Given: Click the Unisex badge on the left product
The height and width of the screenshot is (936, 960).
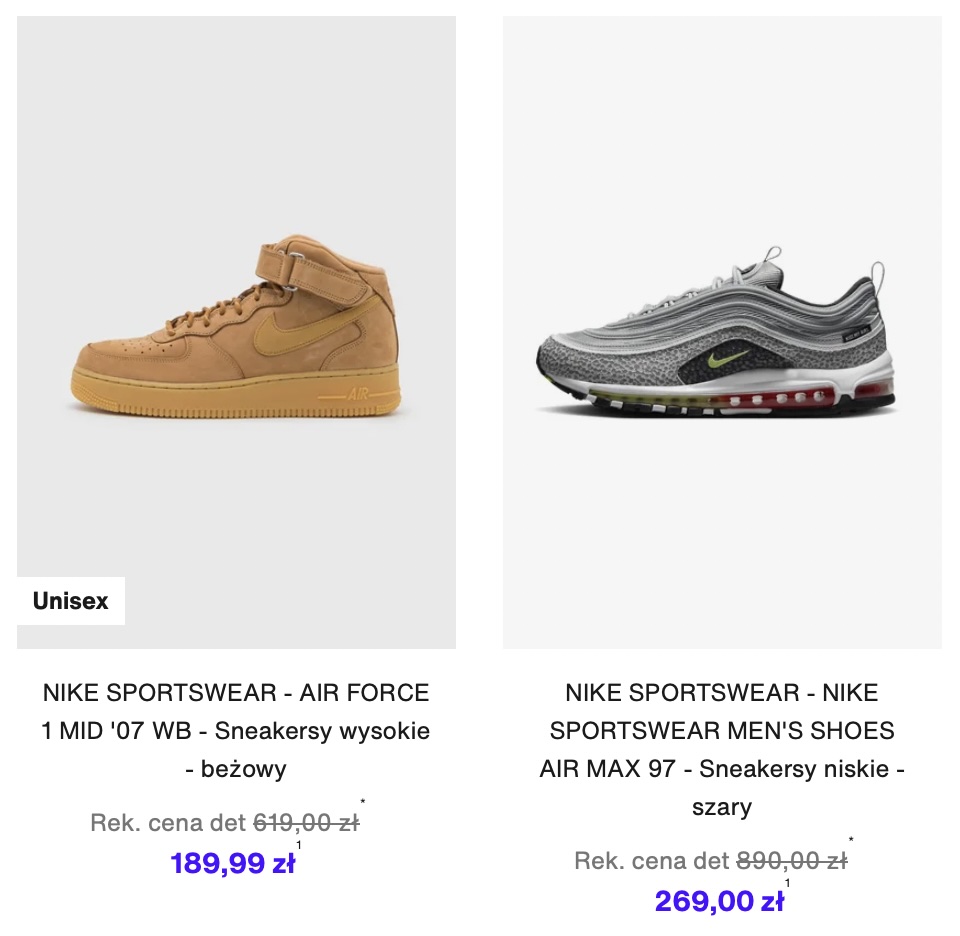Looking at the screenshot, I should pos(71,601).
